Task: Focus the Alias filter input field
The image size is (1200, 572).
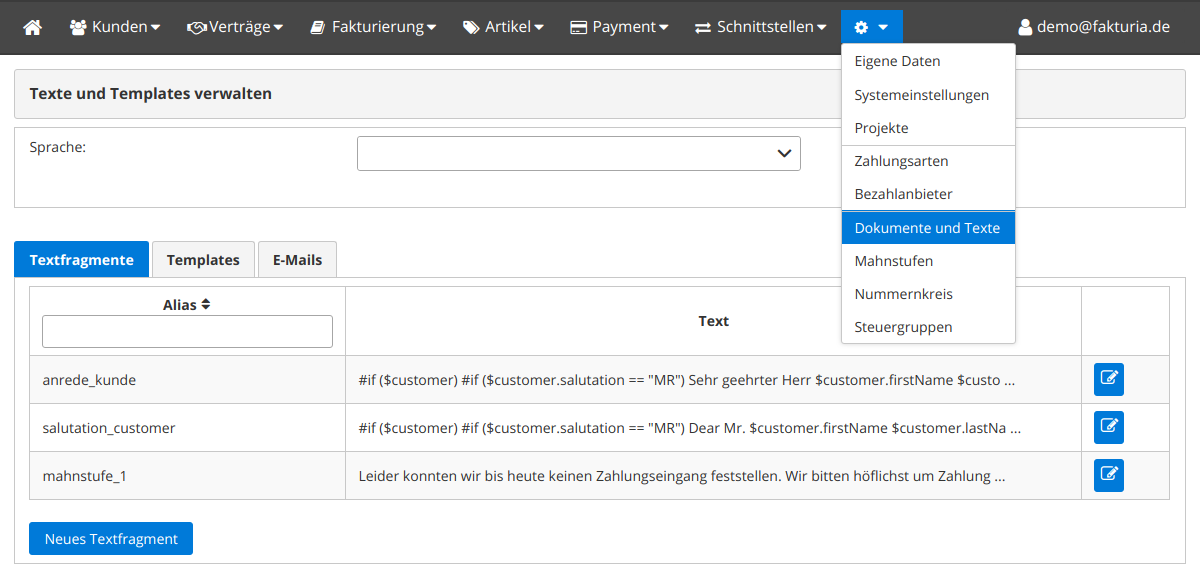Action: coord(187,332)
